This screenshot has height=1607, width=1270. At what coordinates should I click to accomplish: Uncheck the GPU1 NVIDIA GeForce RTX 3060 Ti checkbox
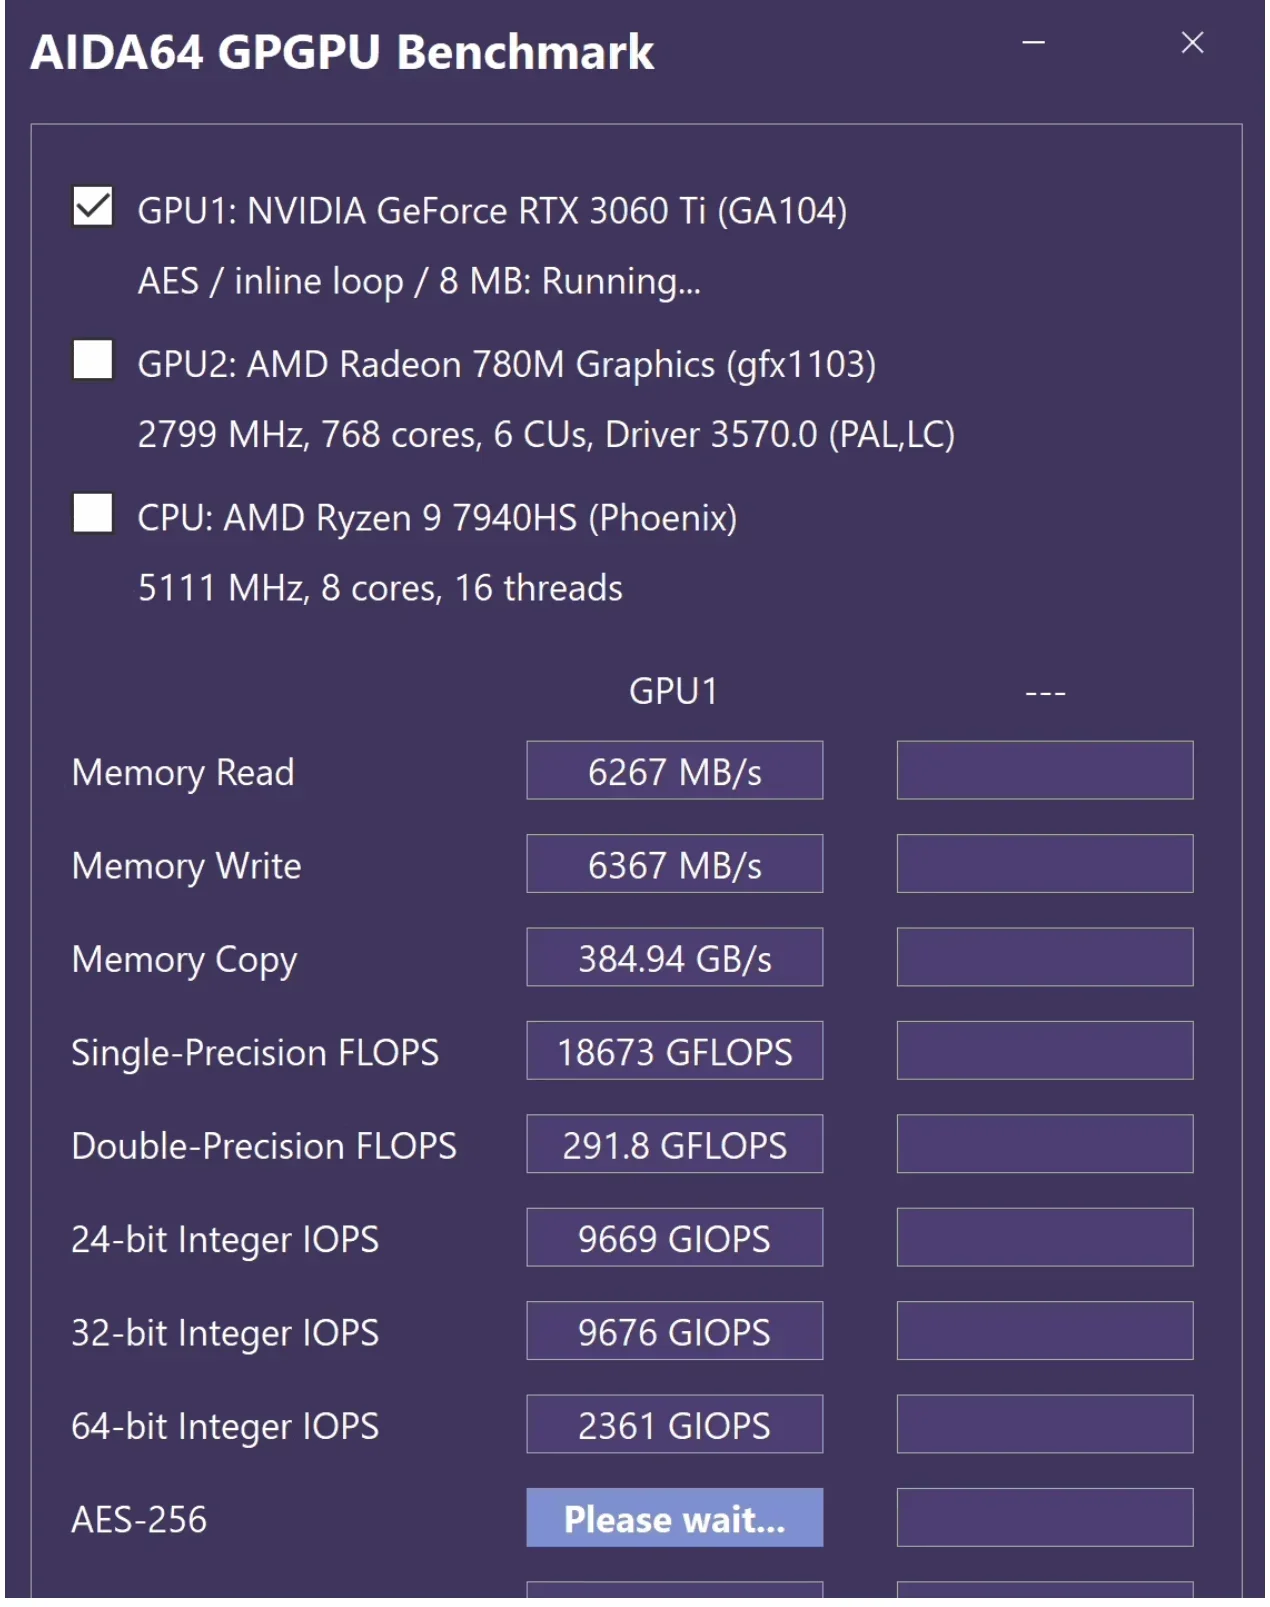point(93,207)
